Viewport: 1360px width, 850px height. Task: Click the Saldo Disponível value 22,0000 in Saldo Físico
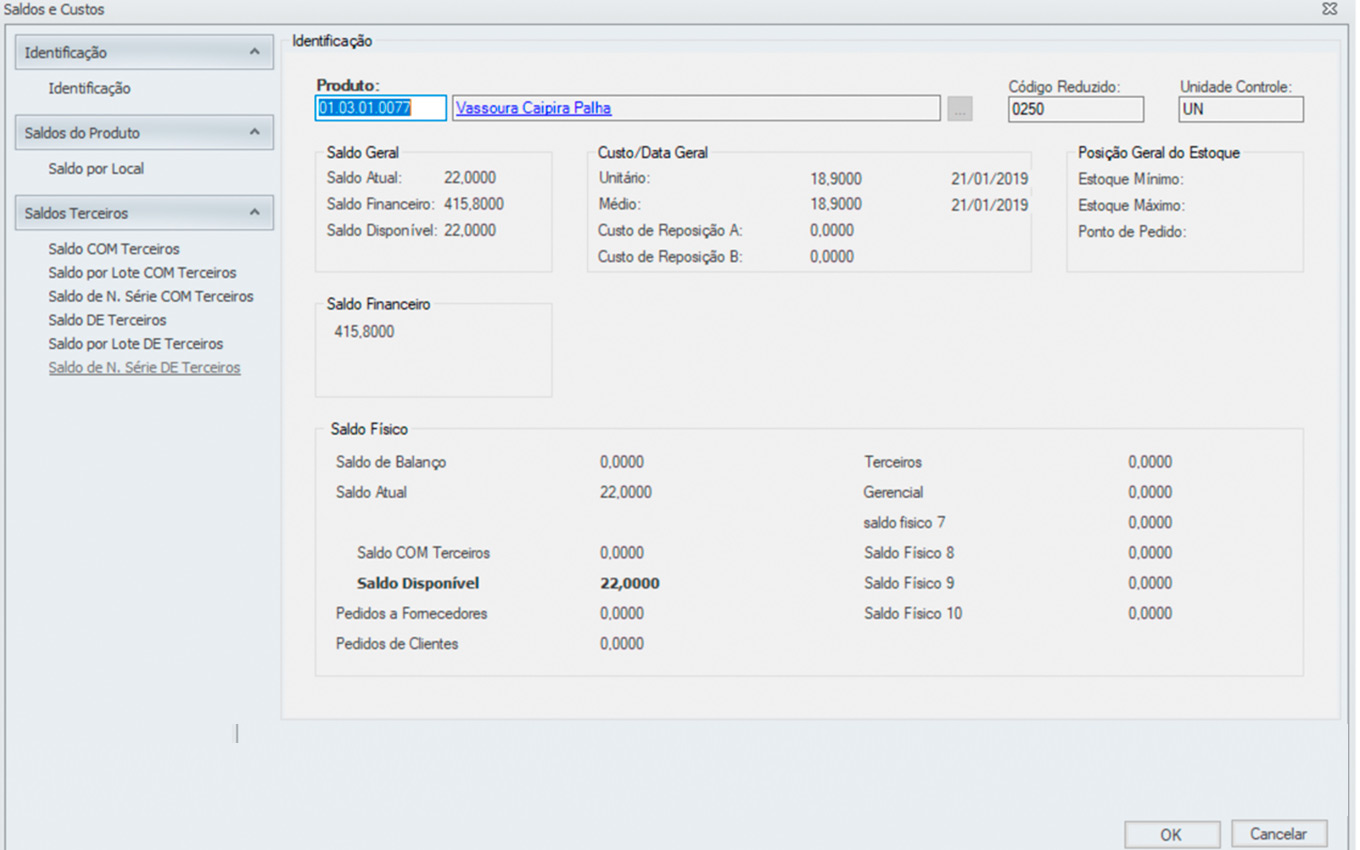pos(629,583)
